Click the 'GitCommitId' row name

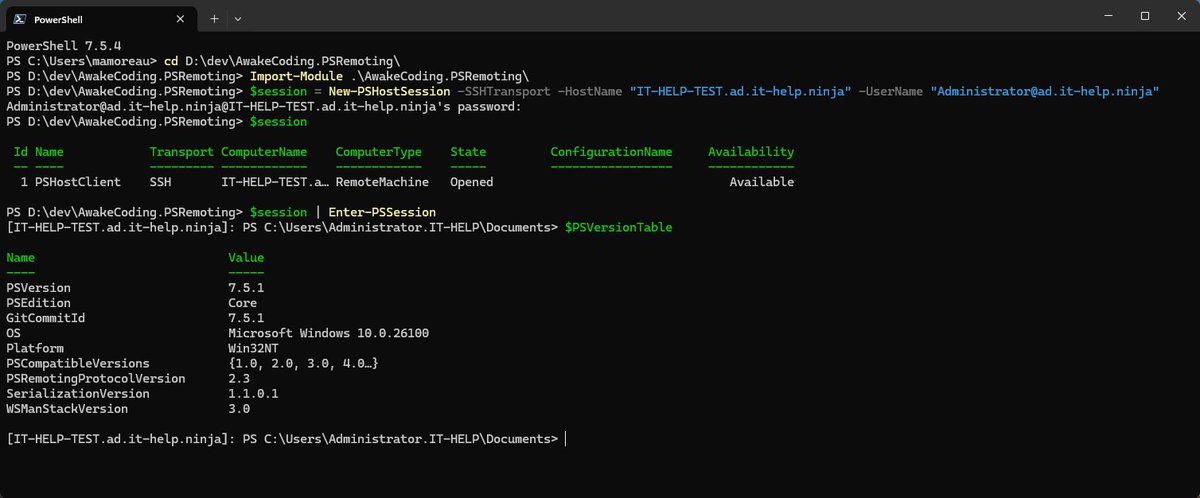[45, 317]
